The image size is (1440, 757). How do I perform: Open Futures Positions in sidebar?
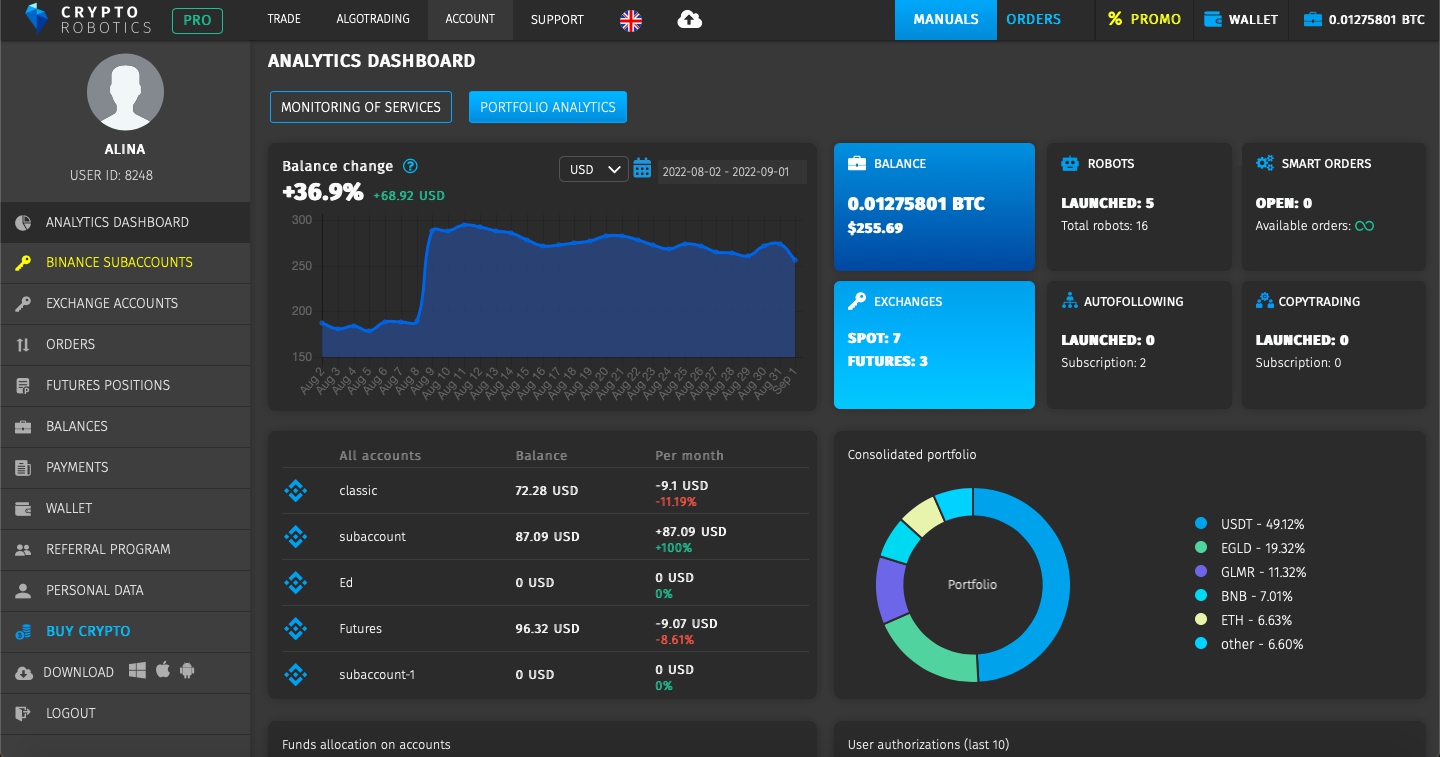point(125,385)
